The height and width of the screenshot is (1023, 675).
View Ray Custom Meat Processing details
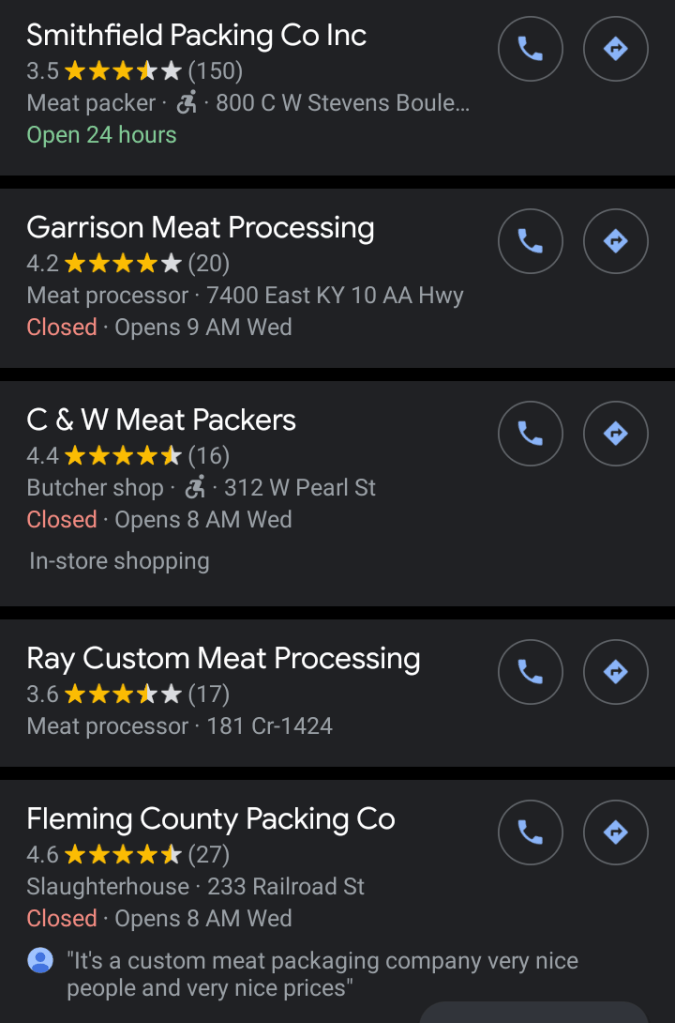[223, 659]
